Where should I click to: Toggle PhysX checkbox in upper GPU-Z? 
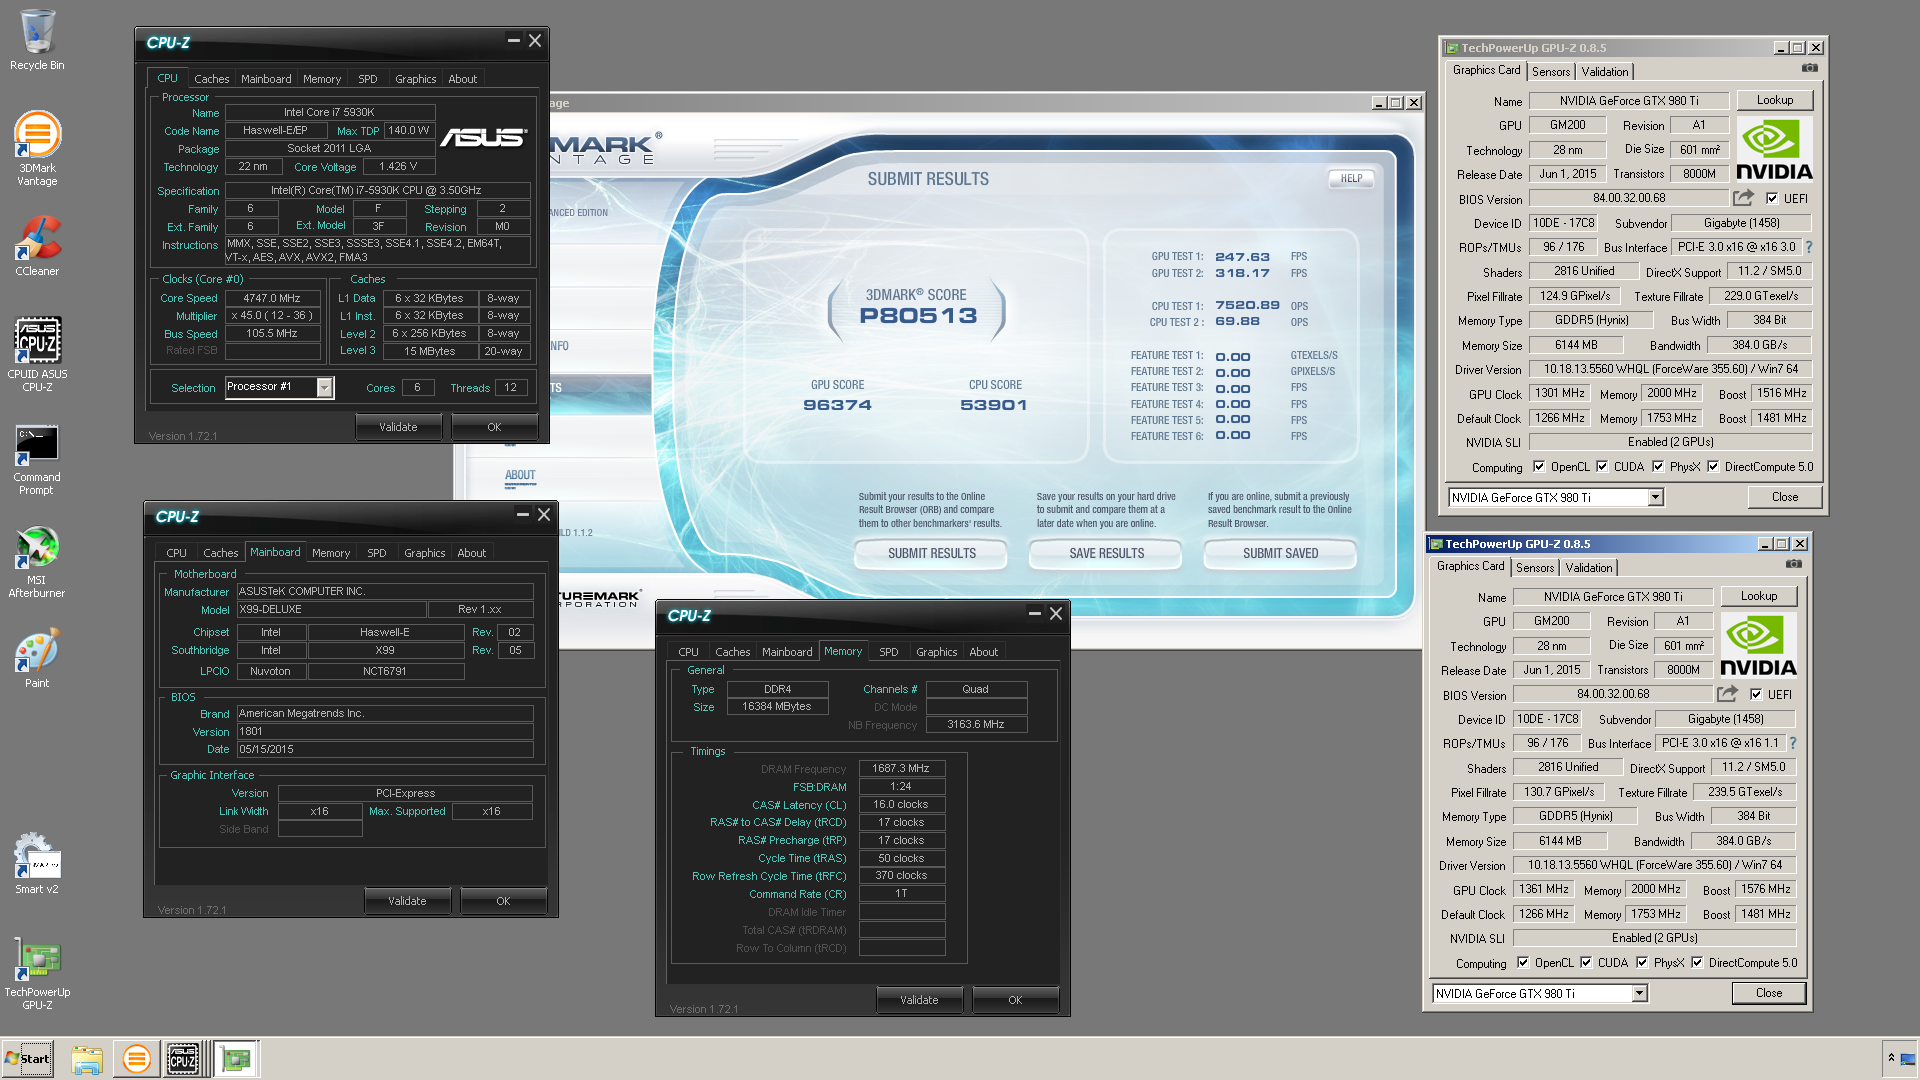tap(1658, 467)
